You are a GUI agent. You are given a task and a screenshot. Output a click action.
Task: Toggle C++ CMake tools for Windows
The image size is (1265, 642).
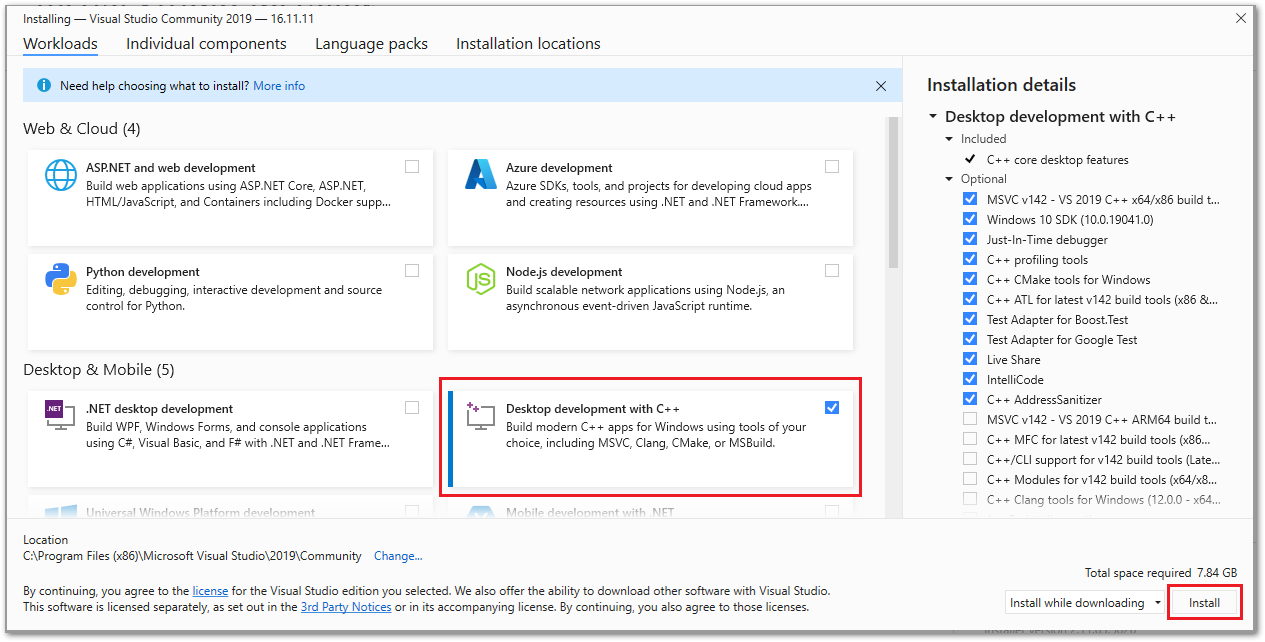(x=969, y=279)
